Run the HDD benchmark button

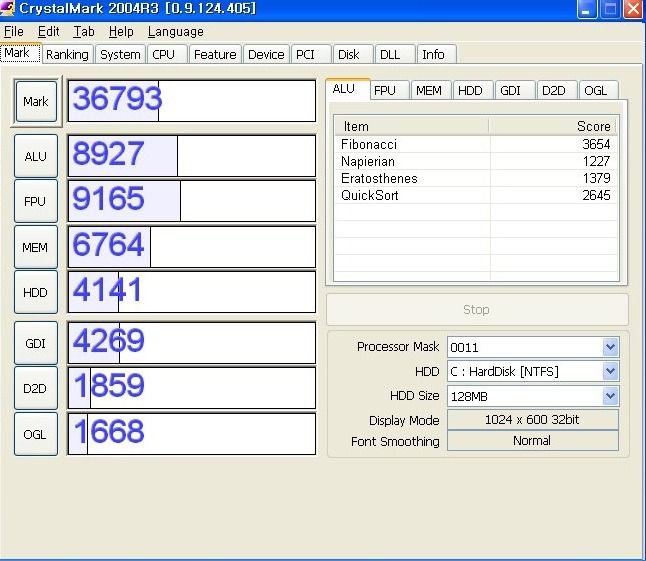36,292
